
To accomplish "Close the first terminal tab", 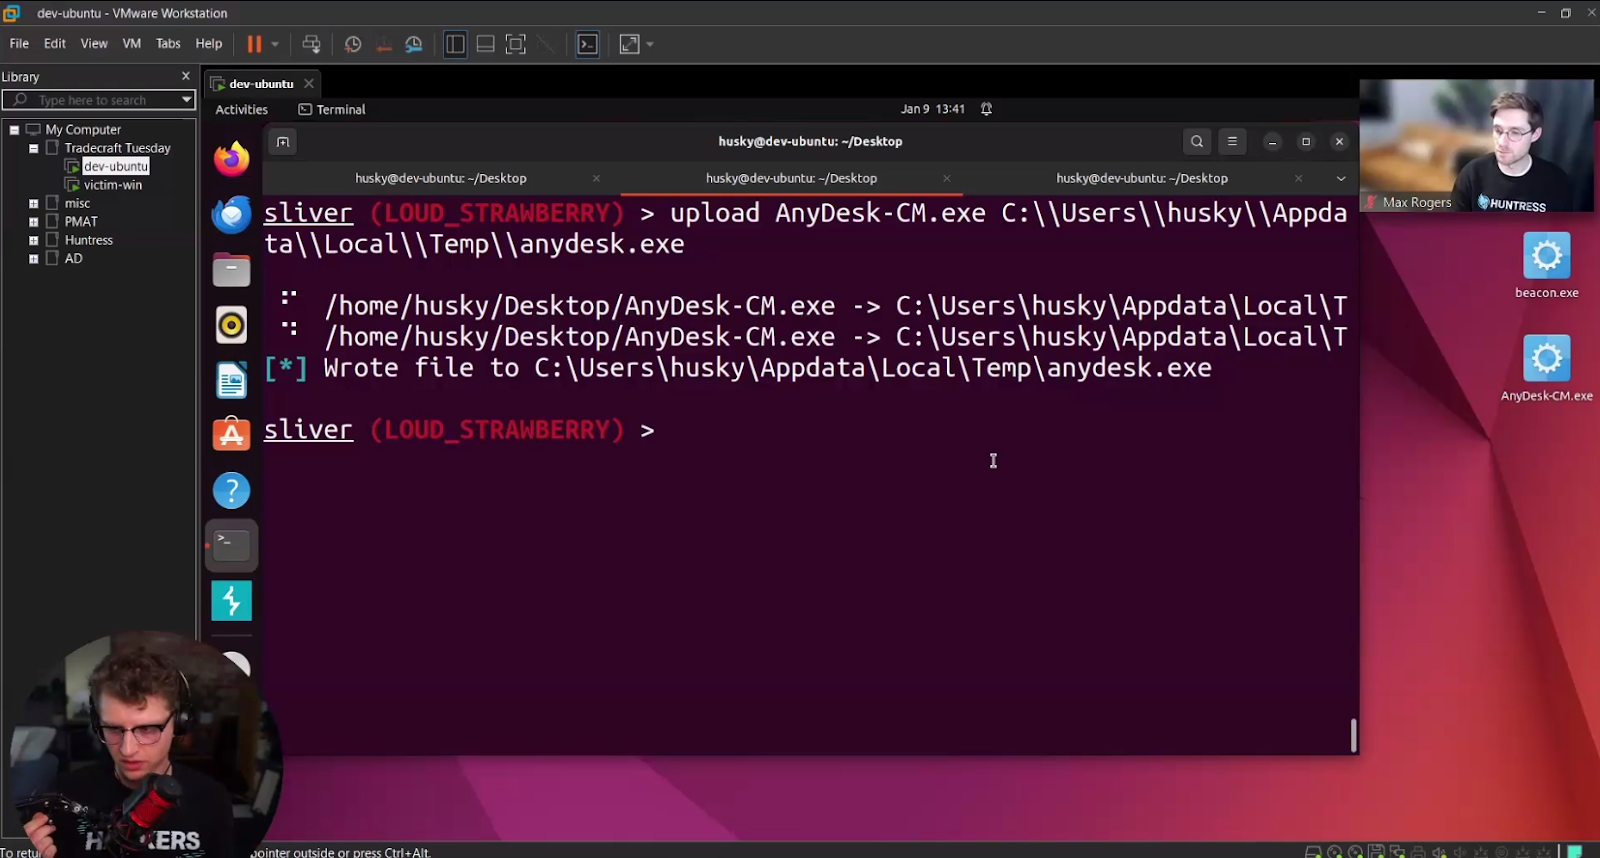I will click(x=597, y=178).
